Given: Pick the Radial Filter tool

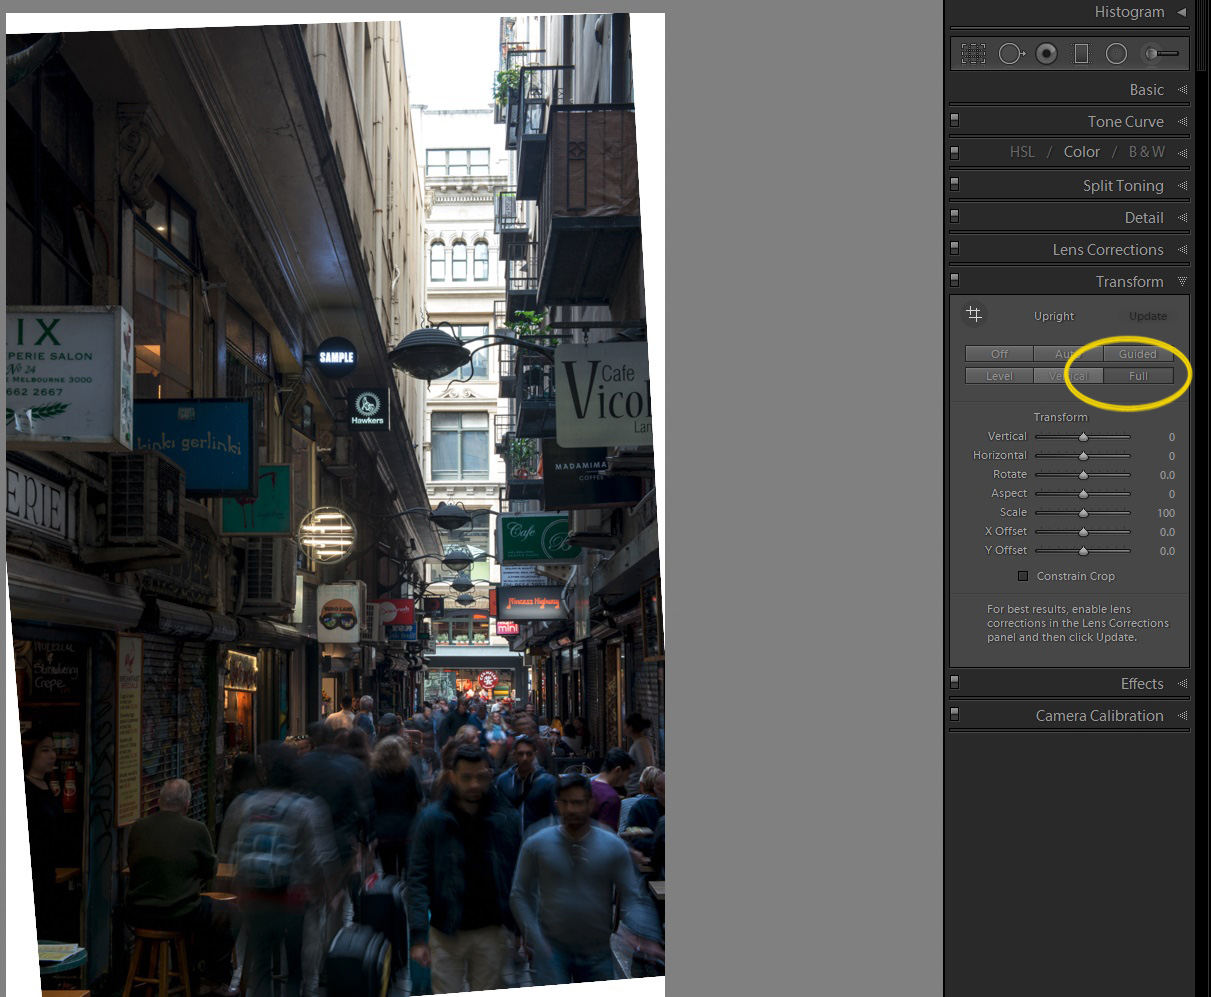Looking at the screenshot, I should (x=1117, y=54).
